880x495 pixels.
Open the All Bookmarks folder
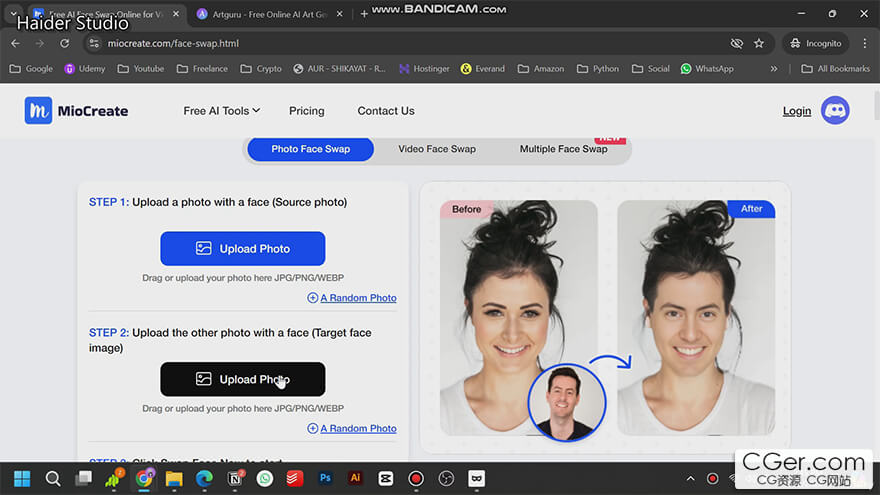(836, 68)
